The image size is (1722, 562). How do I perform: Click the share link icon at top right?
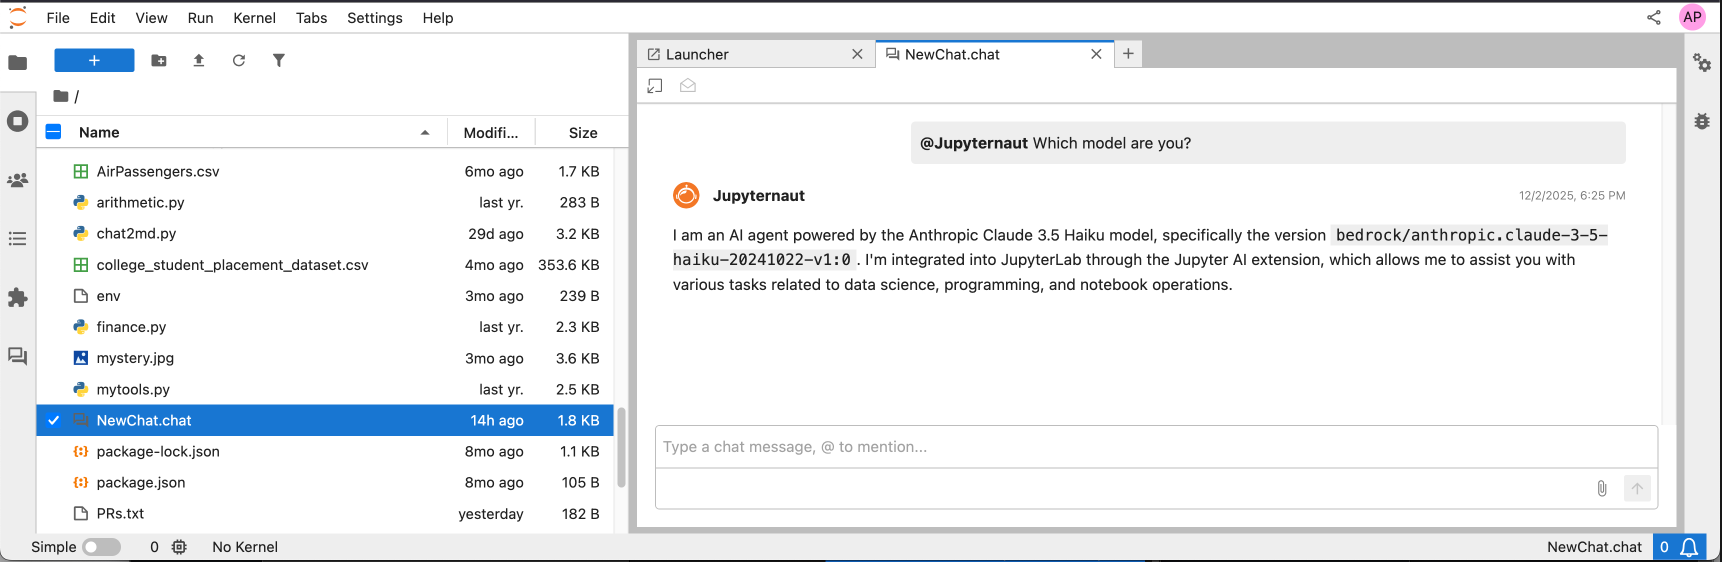point(1654,17)
